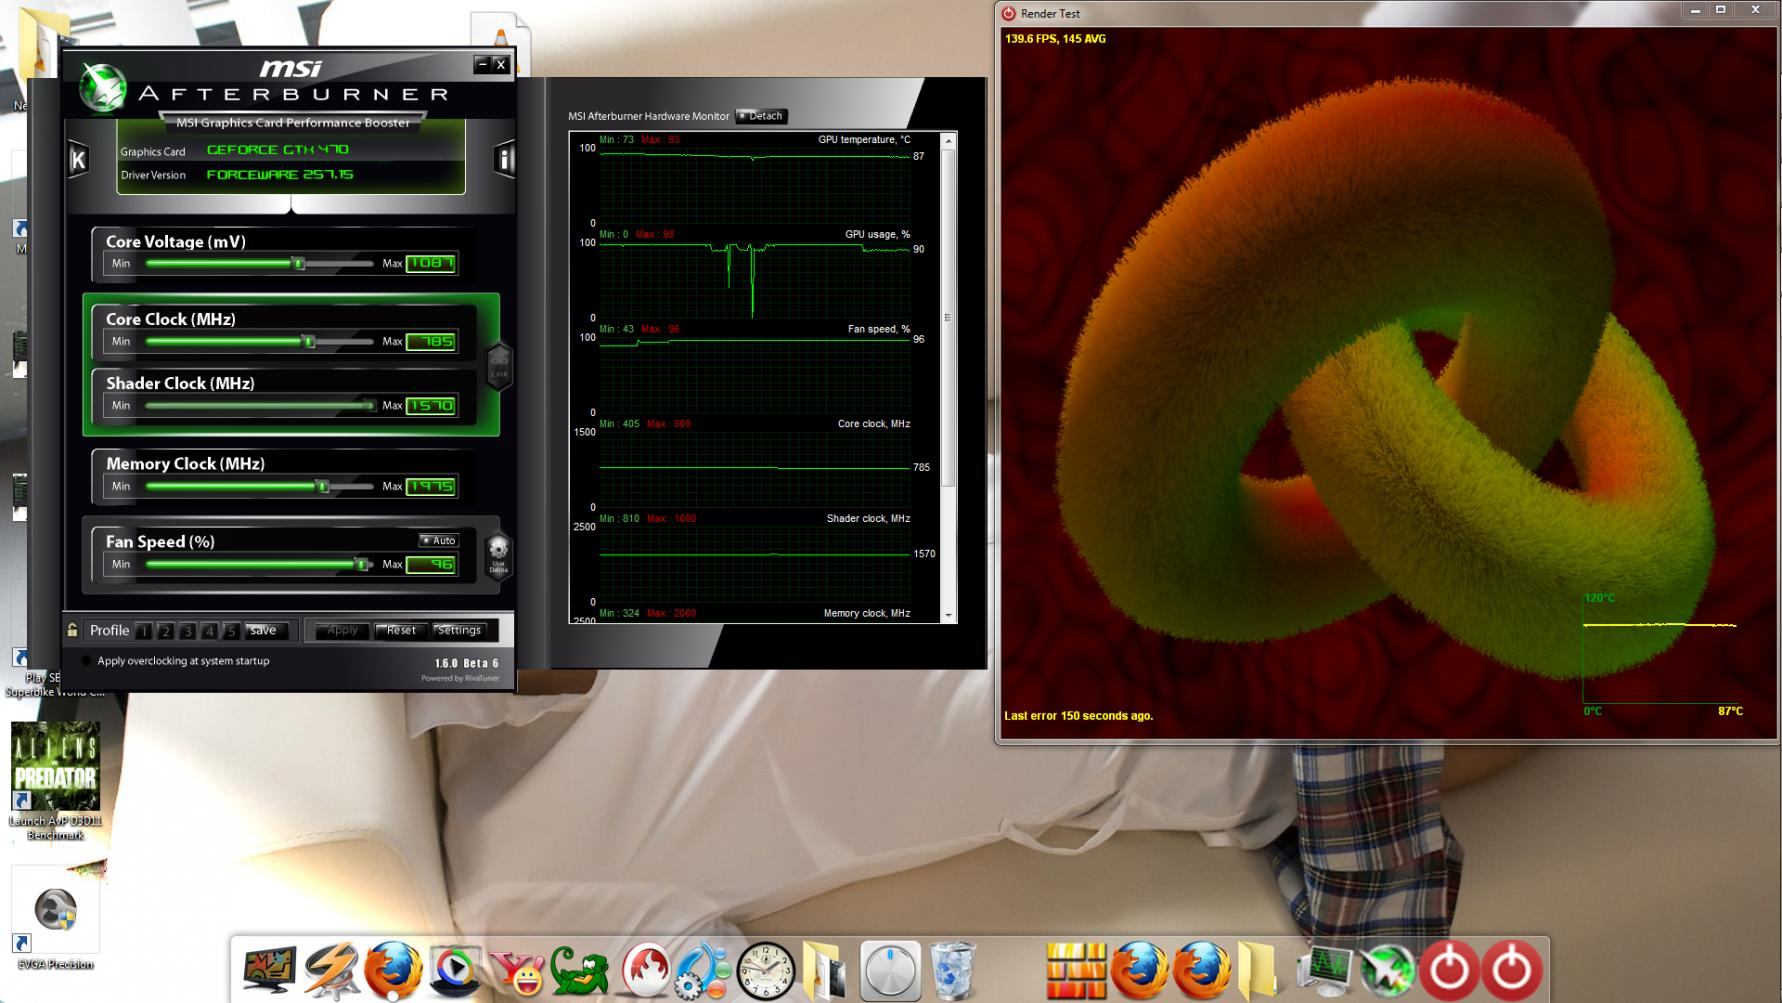Image resolution: width=1782 pixels, height=1003 pixels.
Task: Click the silver knob dial dock icon
Action: [x=889, y=970]
